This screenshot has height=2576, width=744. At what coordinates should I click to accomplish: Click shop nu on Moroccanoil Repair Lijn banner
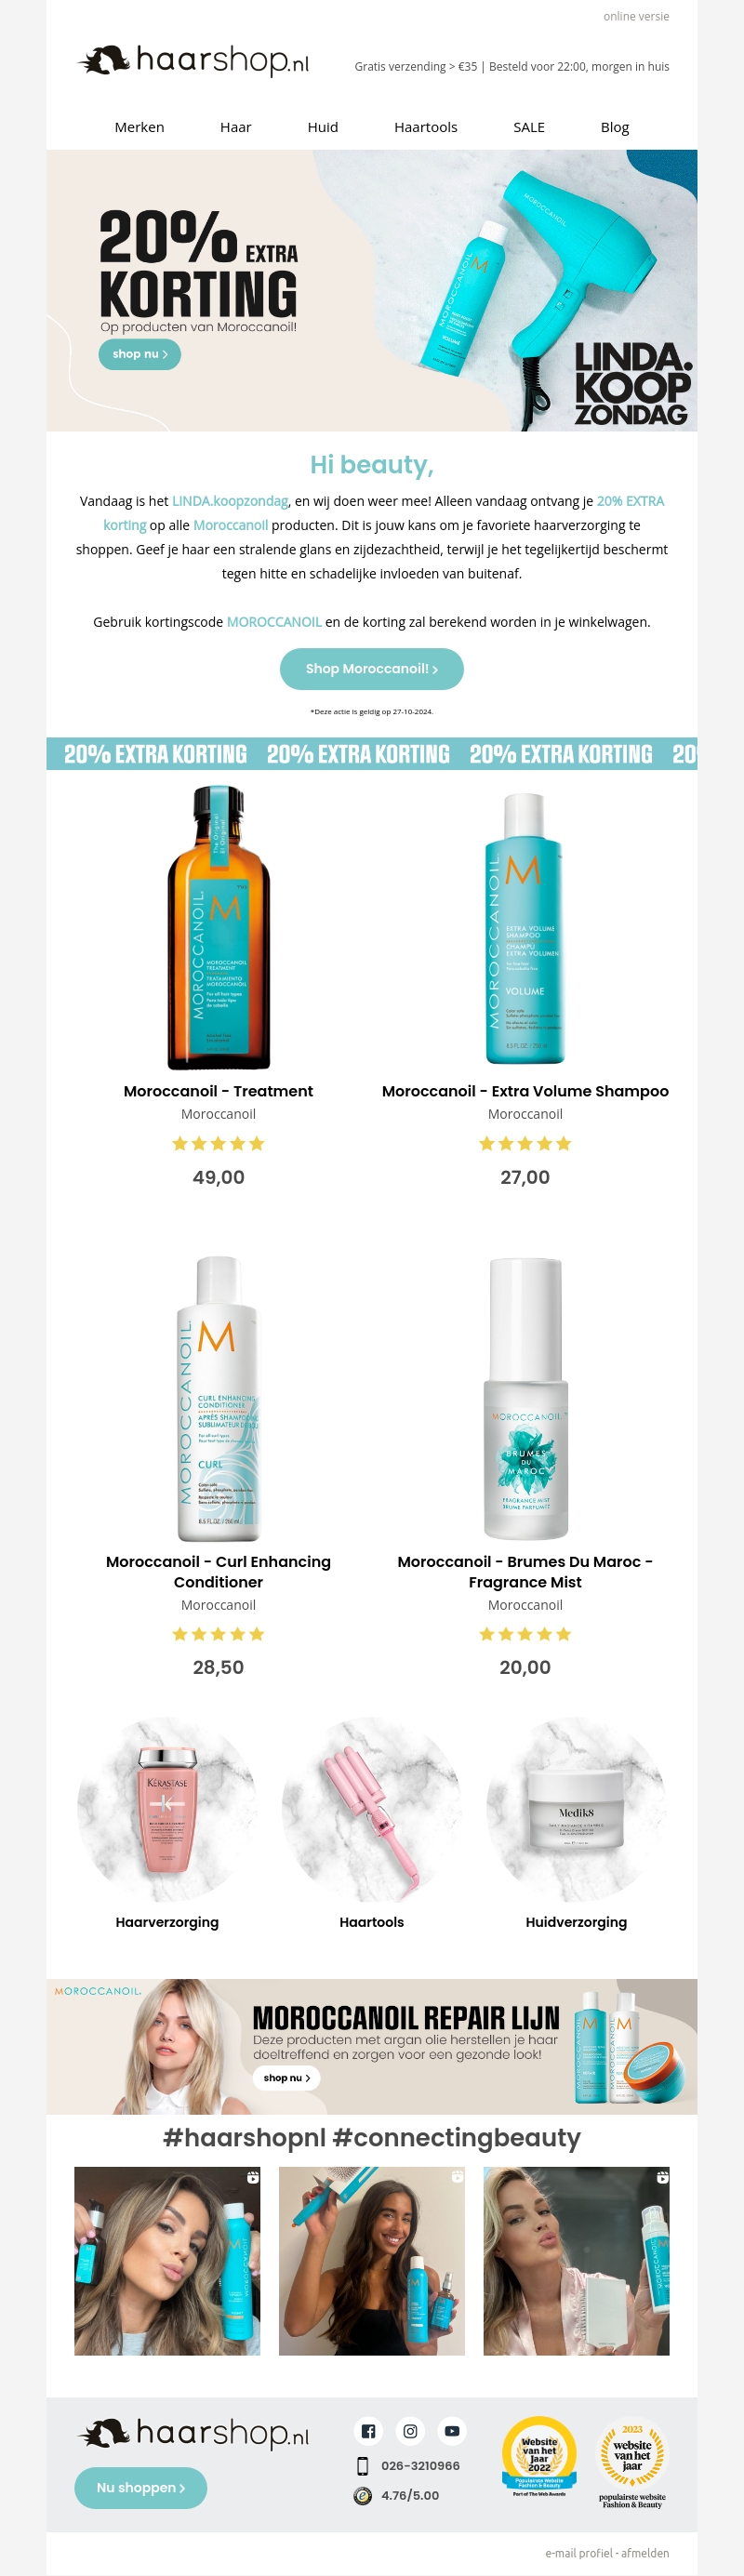coord(286,2078)
